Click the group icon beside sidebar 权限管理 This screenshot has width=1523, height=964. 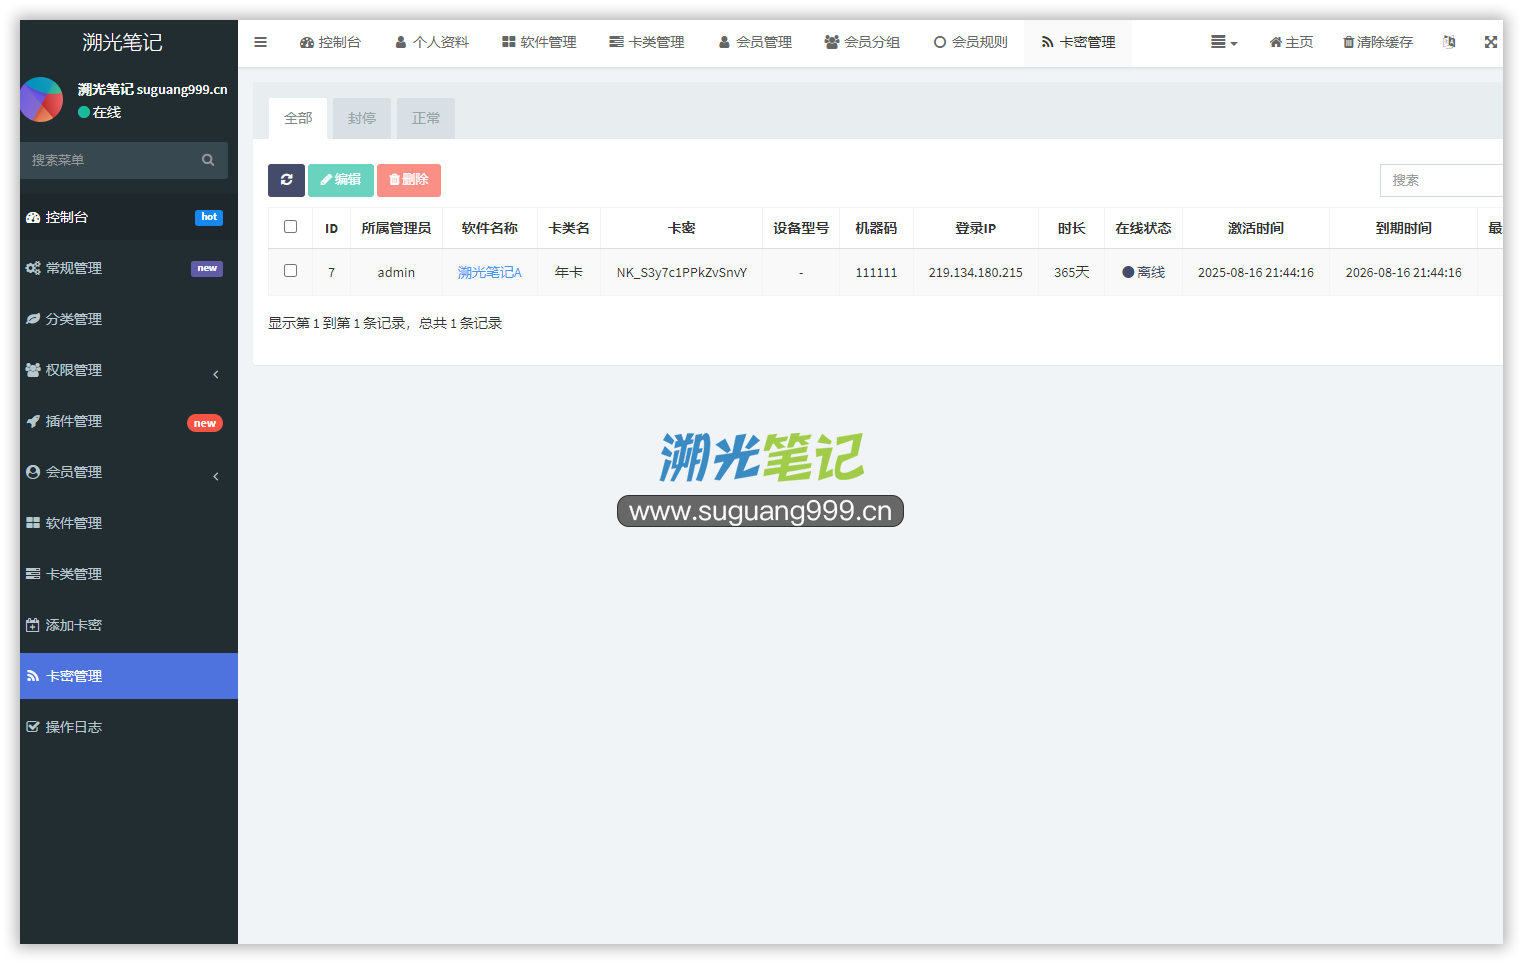click(x=33, y=370)
